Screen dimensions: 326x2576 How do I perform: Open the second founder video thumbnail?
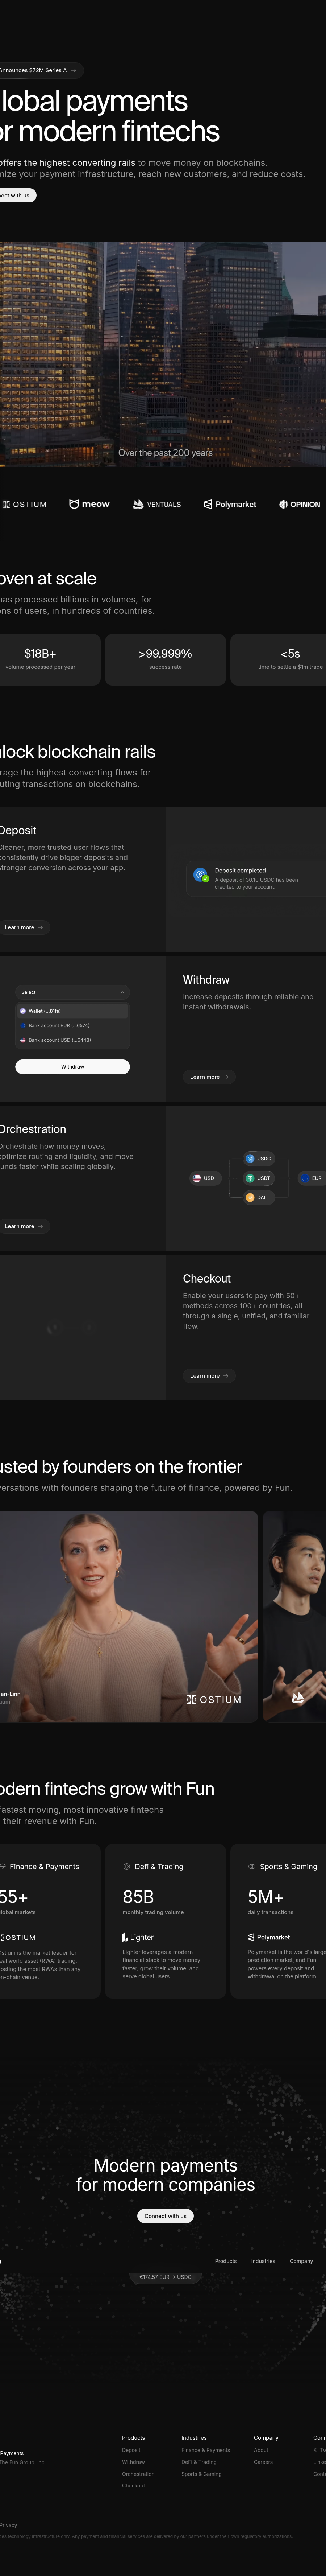click(294, 1616)
